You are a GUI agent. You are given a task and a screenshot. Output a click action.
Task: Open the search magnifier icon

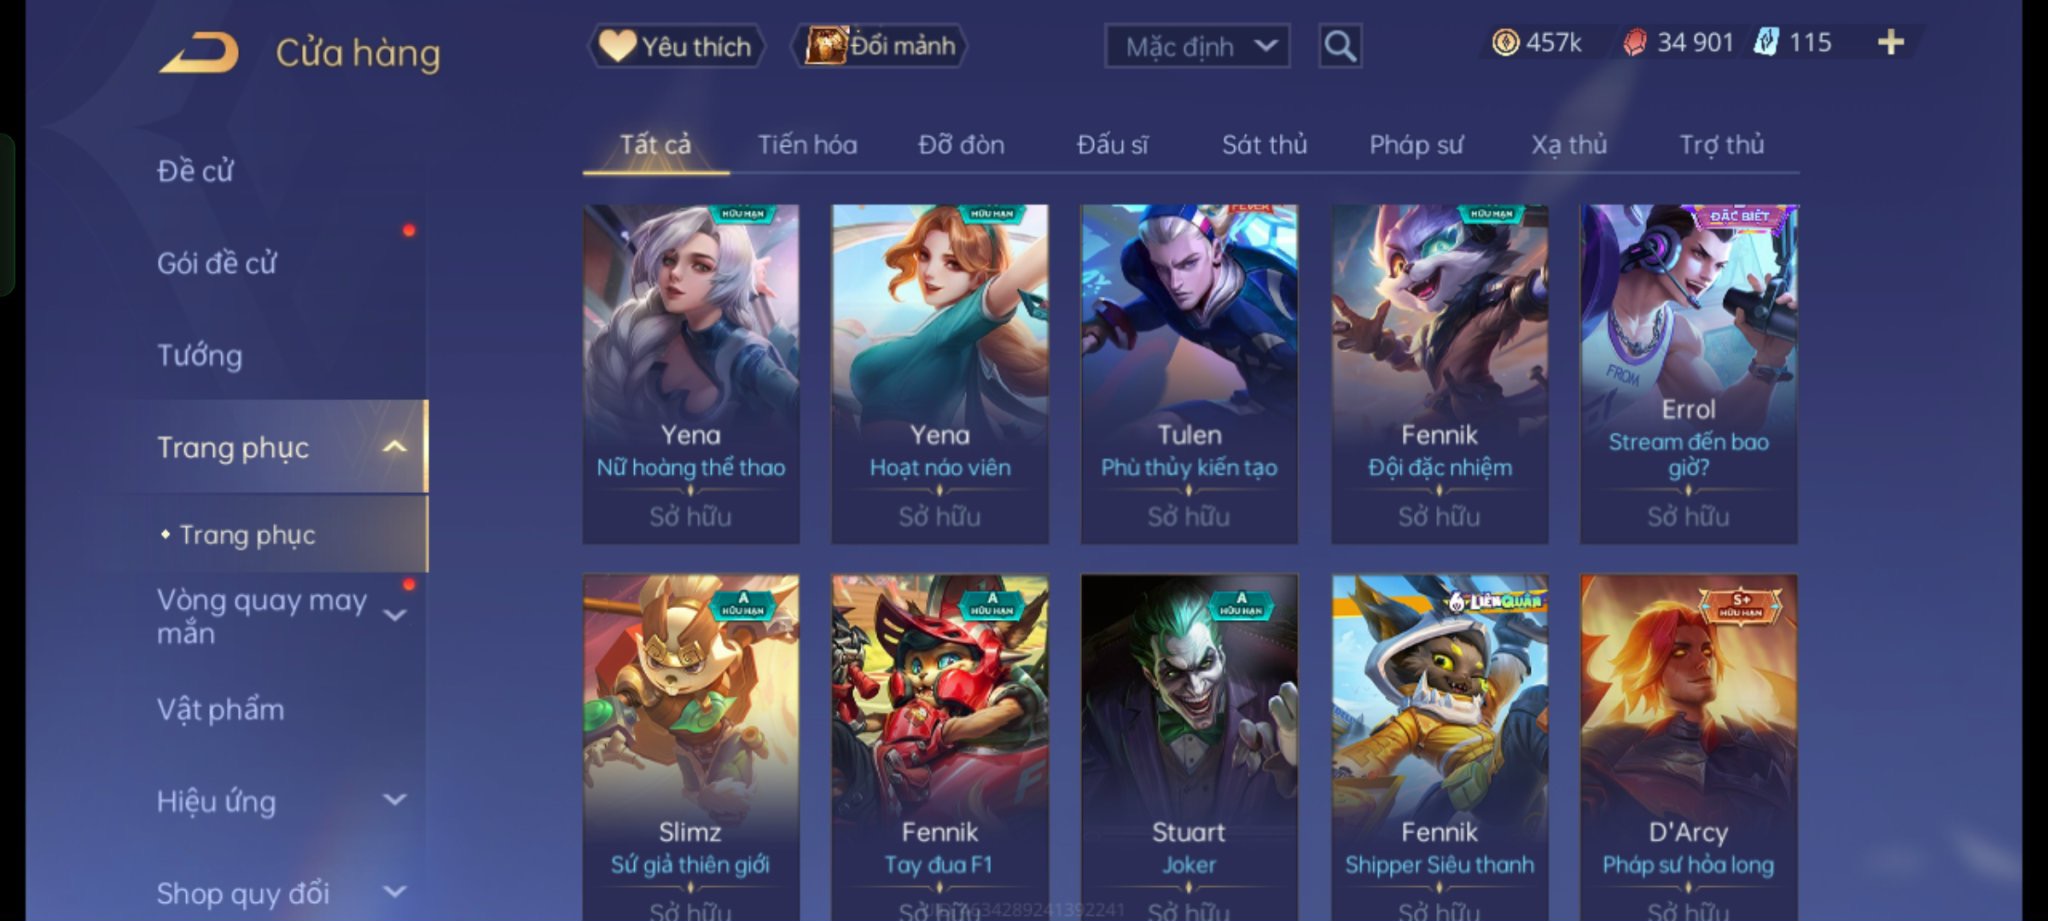[1340, 46]
